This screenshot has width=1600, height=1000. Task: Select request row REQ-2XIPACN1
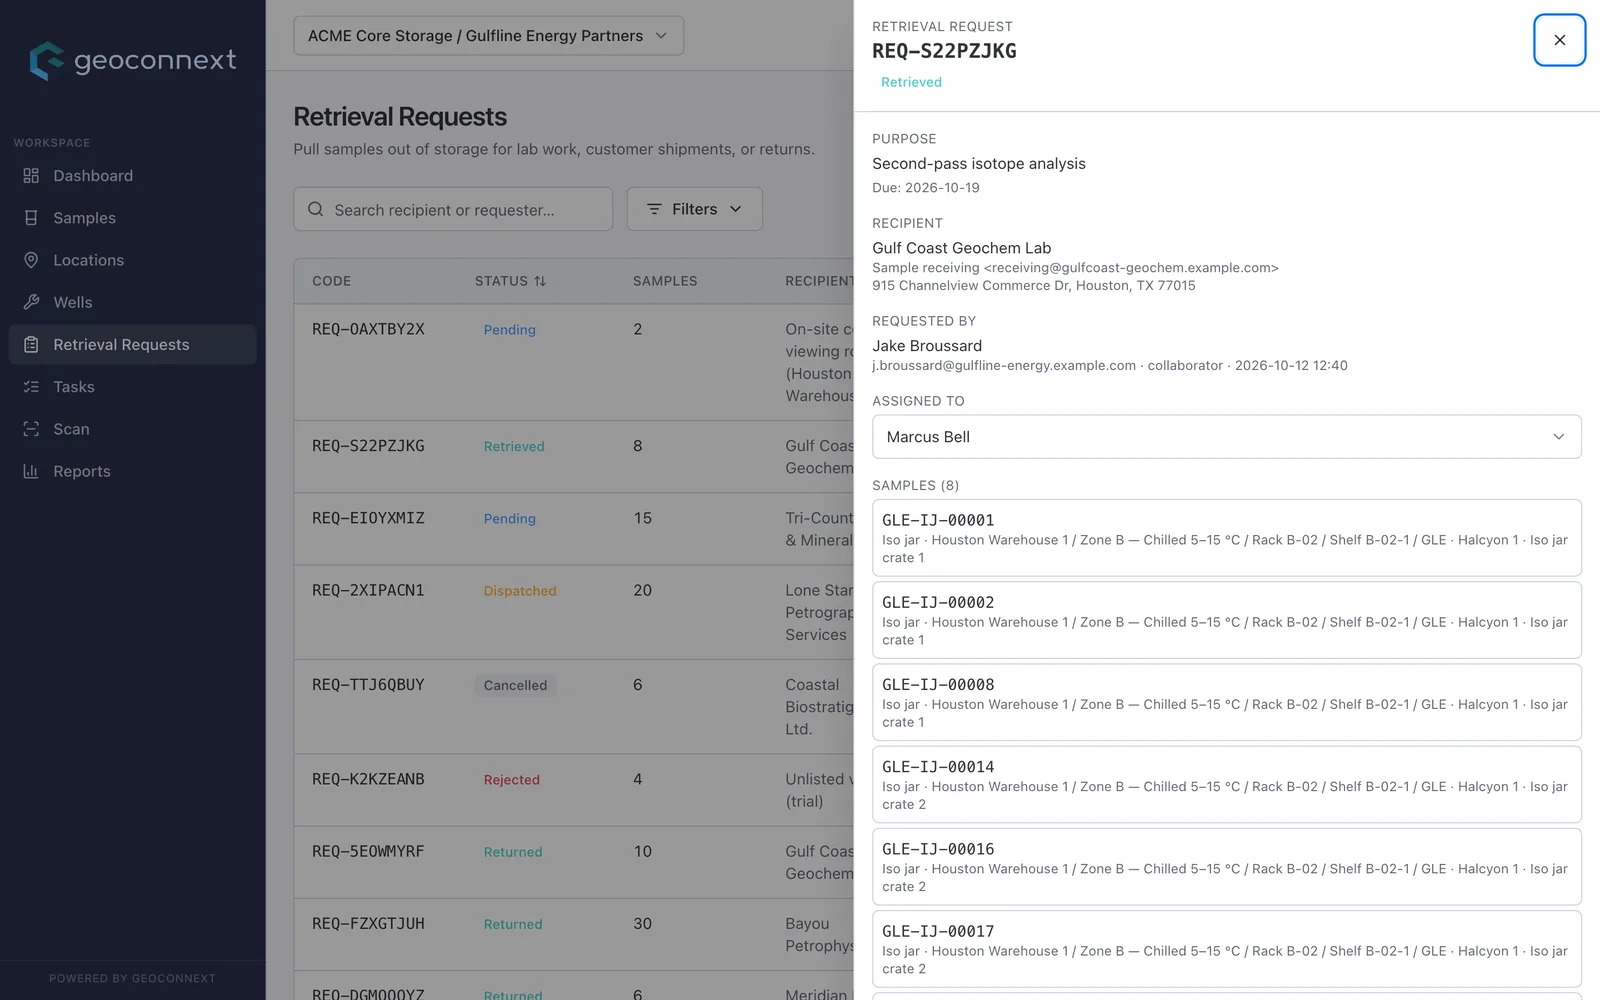[x=573, y=612]
